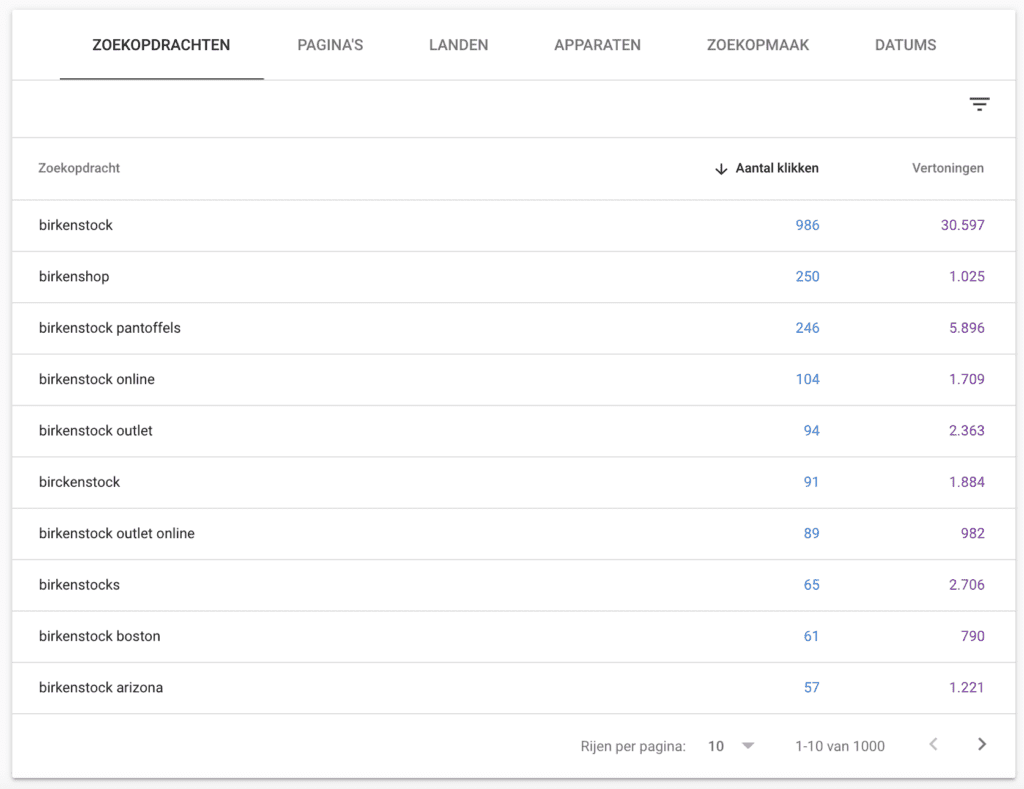
Task: Select the birkenshop query
Action: [74, 276]
